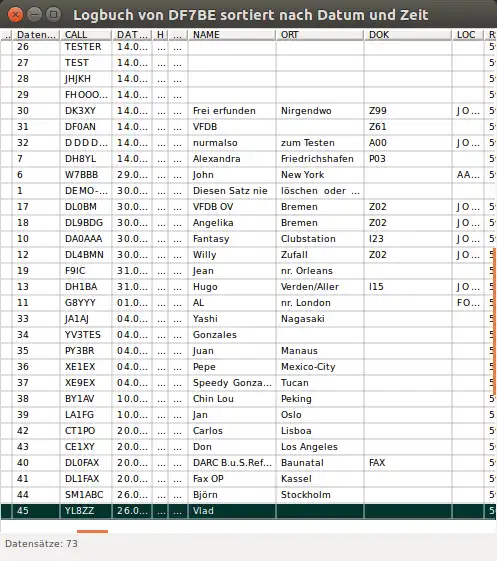The image size is (497, 561).
Task: Select the DL0FAX Baunatal entry
Action: [x=248, y=463]
